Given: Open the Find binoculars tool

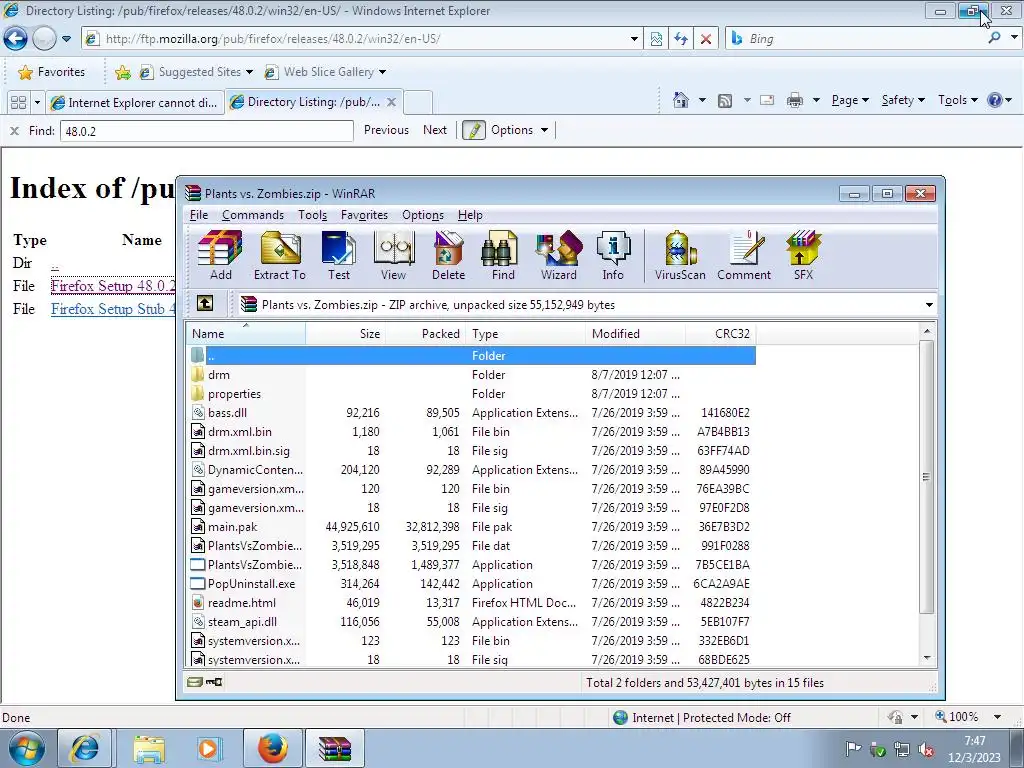Looking at the screenshot, I should pyautogui.click(x=503, y=255).
